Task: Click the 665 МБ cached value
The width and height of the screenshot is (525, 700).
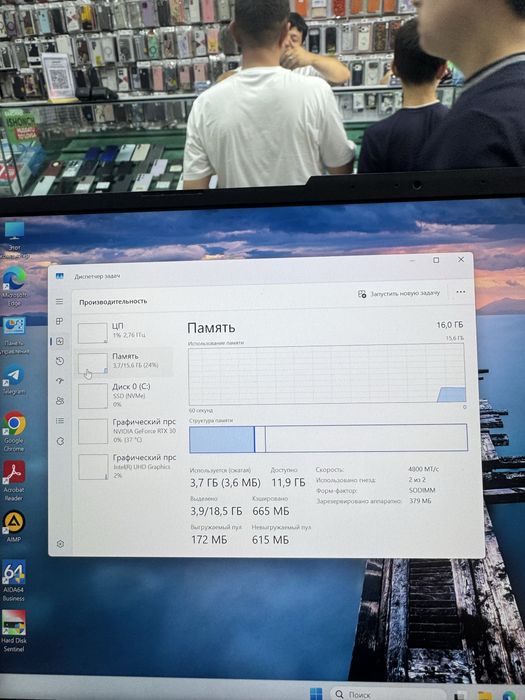Action: (271, 511)
